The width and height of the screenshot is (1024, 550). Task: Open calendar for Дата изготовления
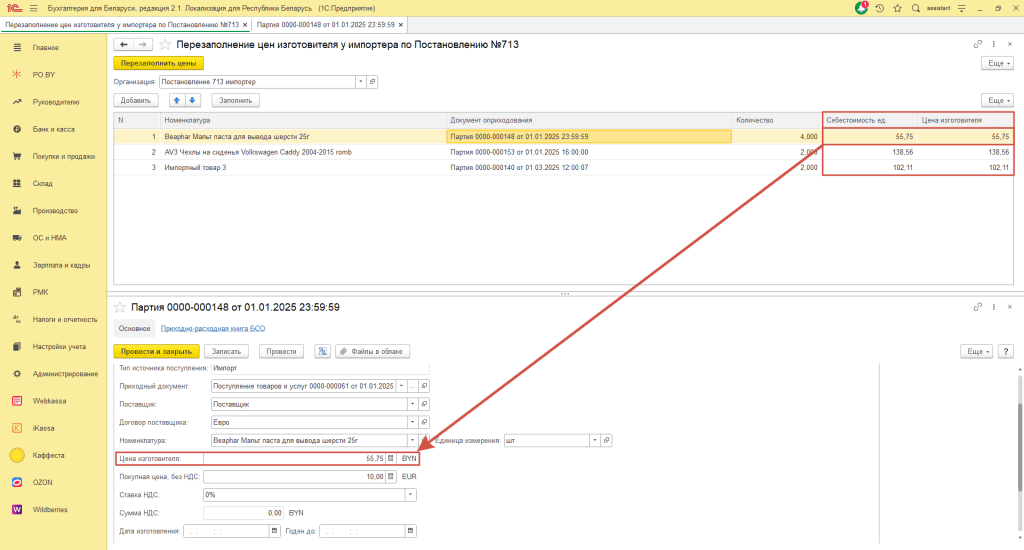coord(274,531)
